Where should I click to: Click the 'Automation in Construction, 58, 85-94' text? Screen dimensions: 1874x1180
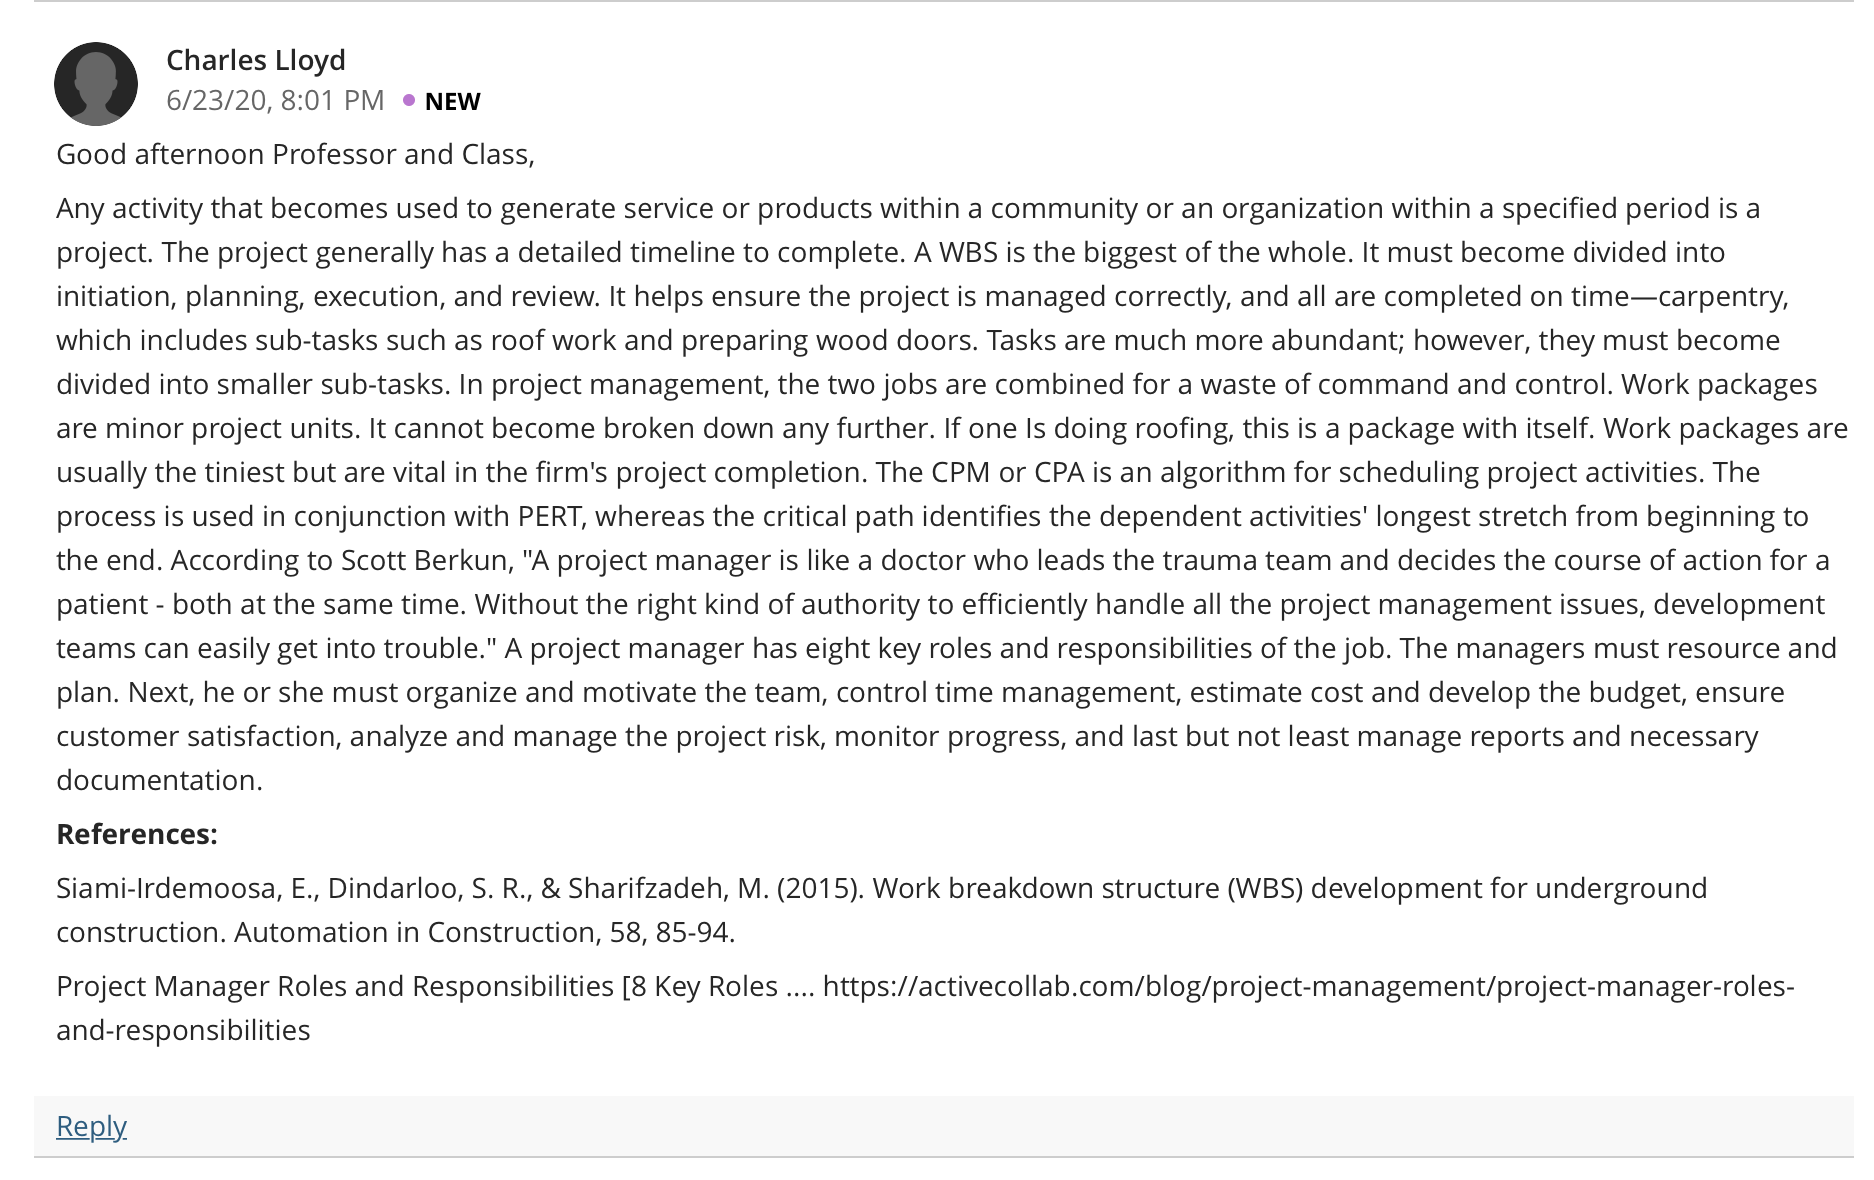pyautogui.click(x=485, y=932)
